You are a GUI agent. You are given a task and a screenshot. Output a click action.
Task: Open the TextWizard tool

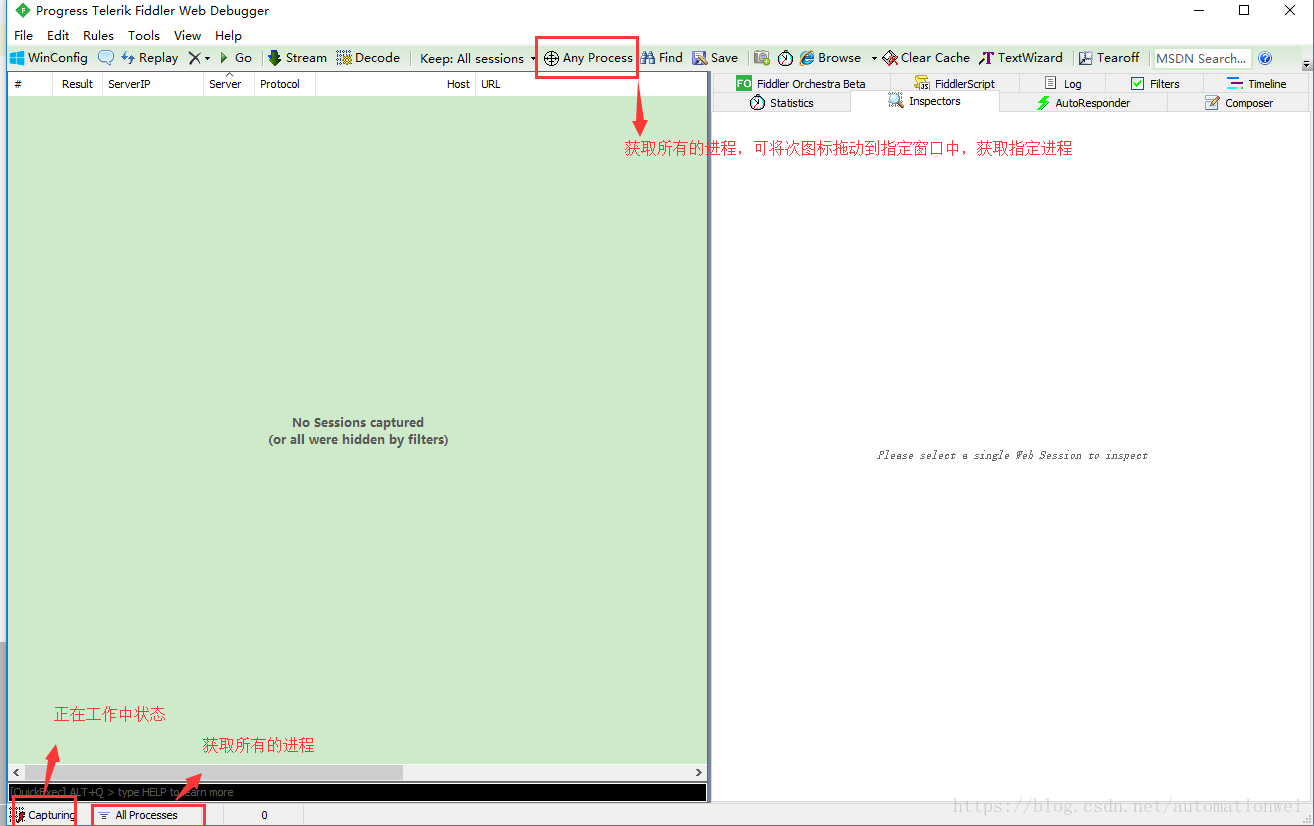pos(1021,58)
